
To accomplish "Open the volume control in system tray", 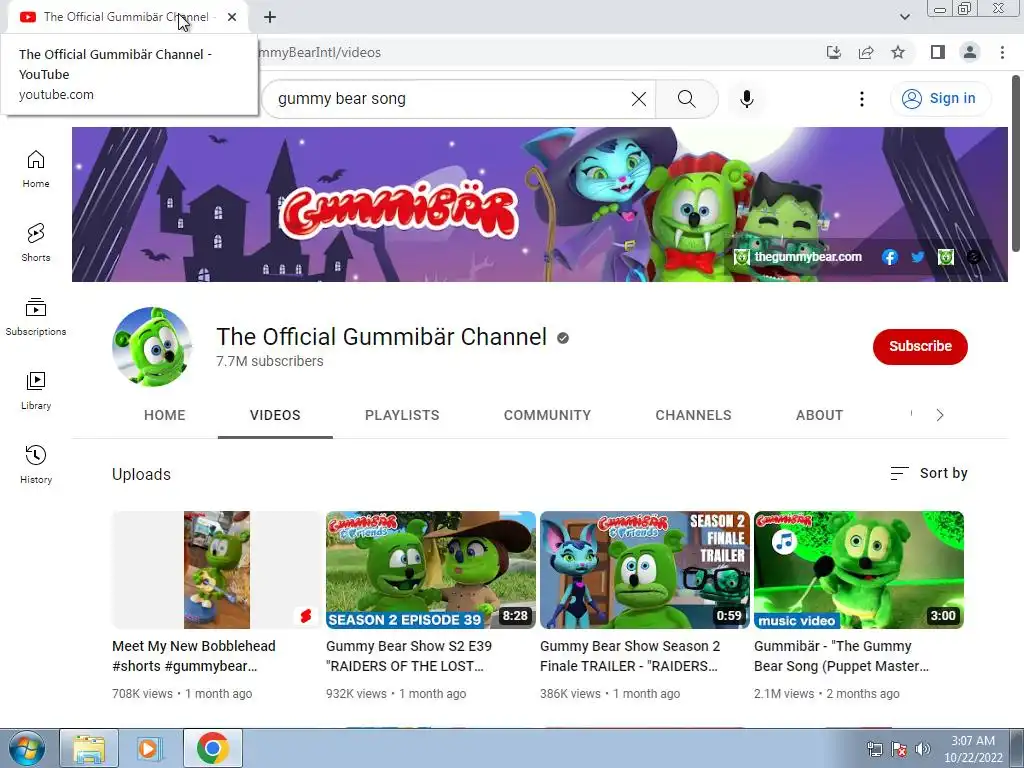I will [923, 749].
